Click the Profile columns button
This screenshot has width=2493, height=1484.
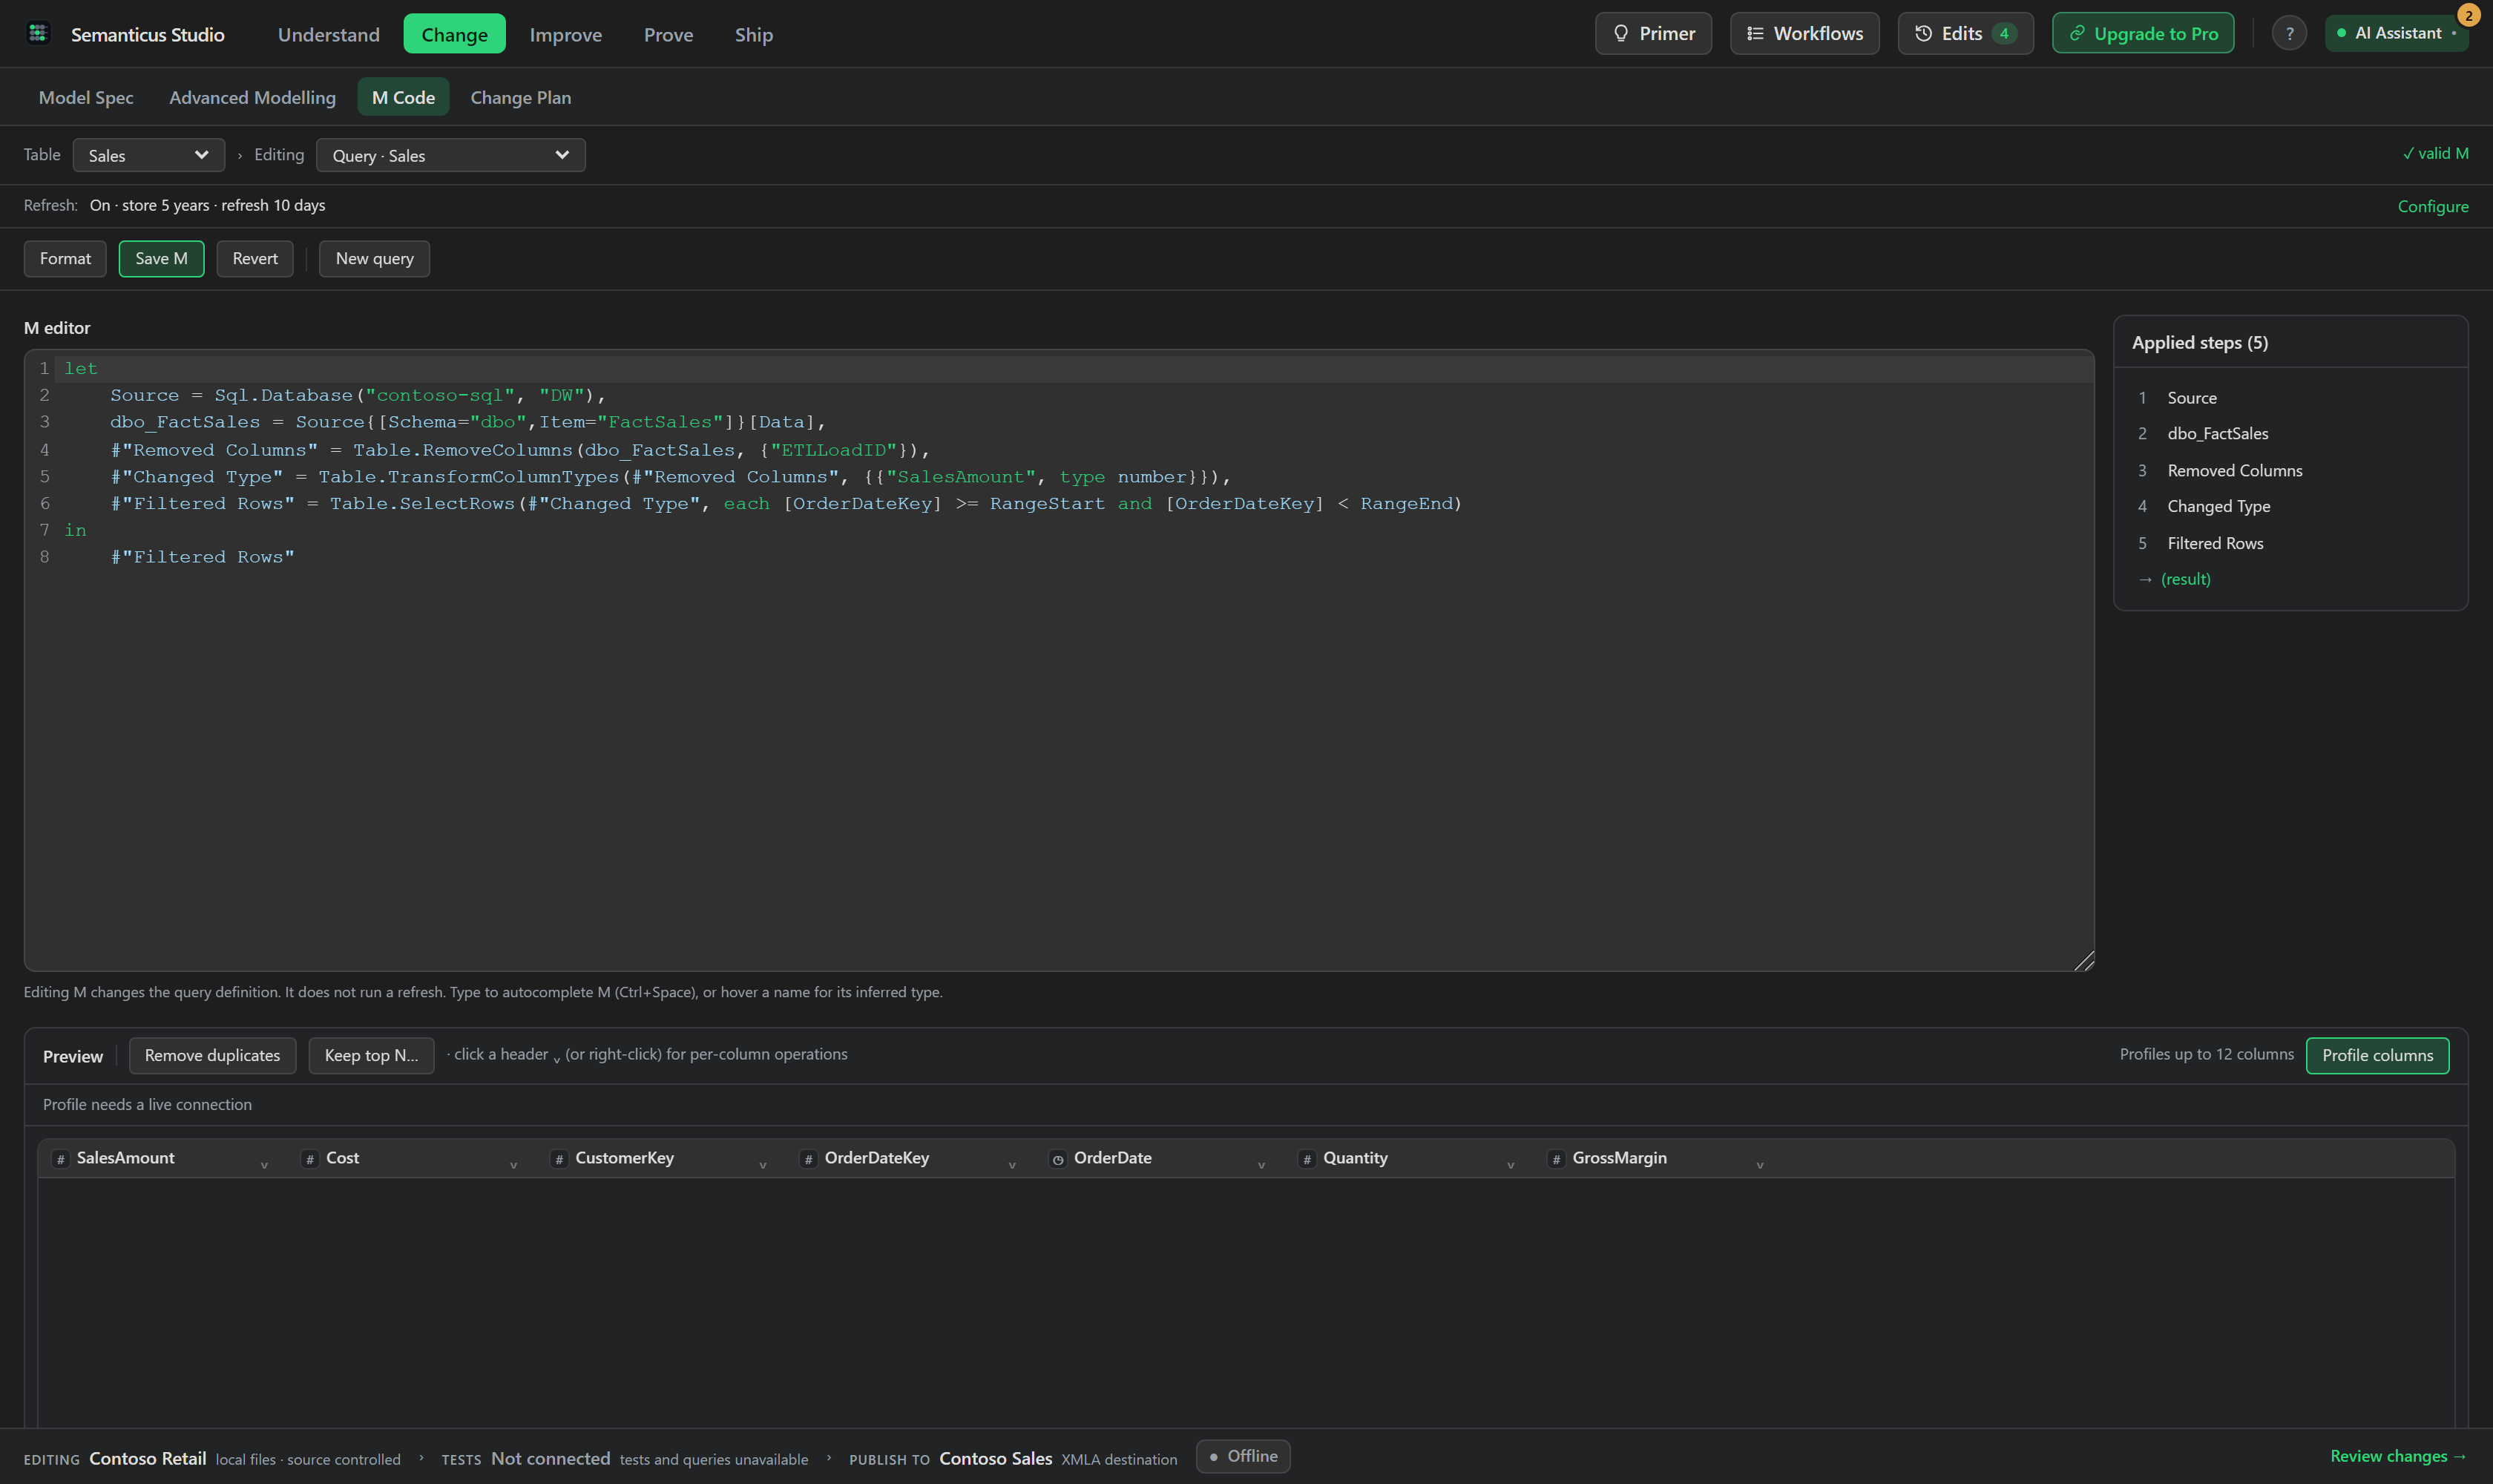pos(2377,1055)
